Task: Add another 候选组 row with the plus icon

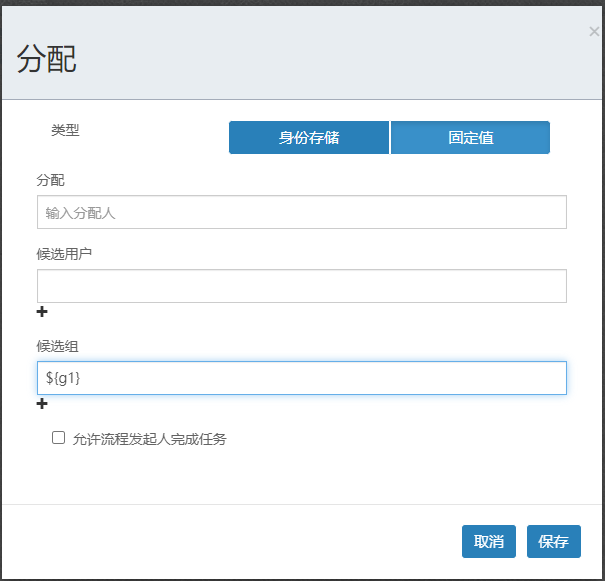Action: coord(42,404)
